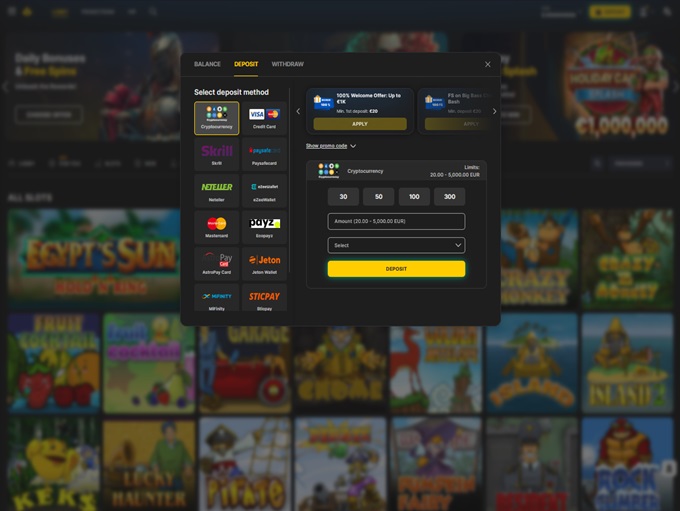Expand the Show promo code section

(x=331, y=146)
